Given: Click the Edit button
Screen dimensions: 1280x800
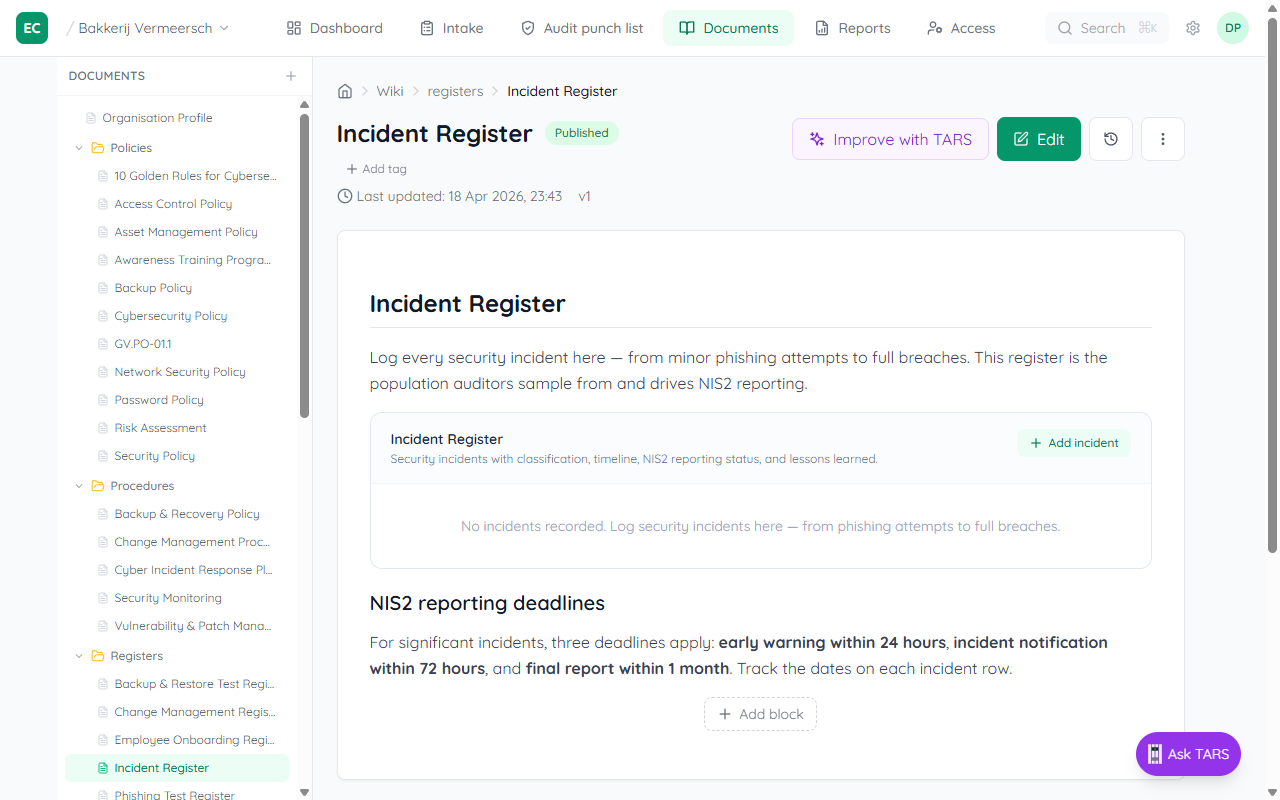Looking at the screenshot, I should coord(1038,138).
